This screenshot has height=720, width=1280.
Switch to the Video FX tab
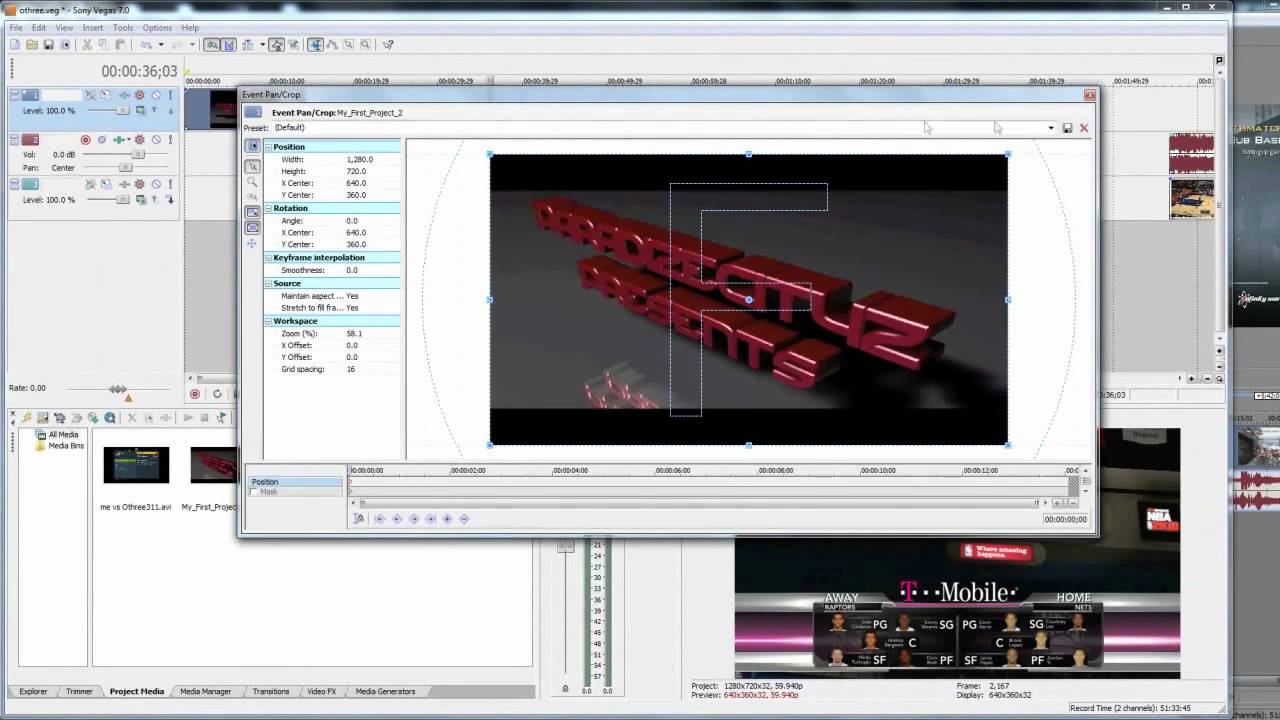322,691
